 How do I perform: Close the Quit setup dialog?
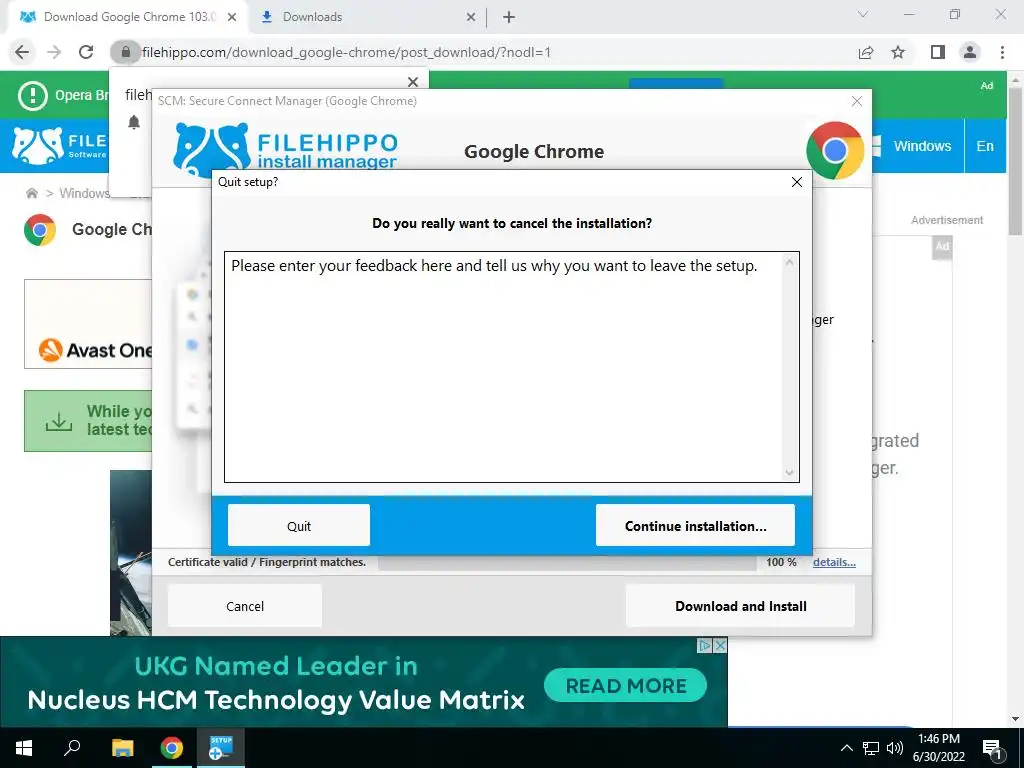tap(797, 182)
